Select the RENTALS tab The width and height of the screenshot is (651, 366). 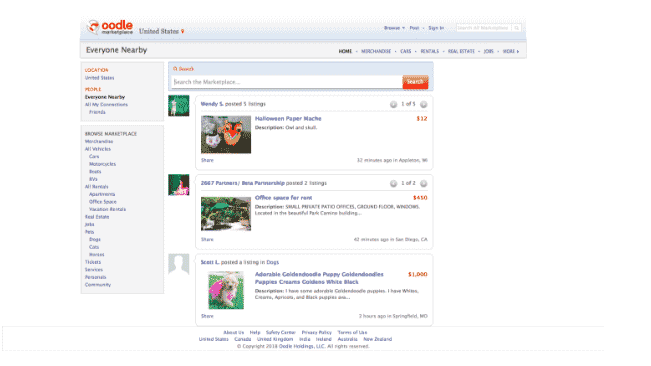[x=430, y=51]
